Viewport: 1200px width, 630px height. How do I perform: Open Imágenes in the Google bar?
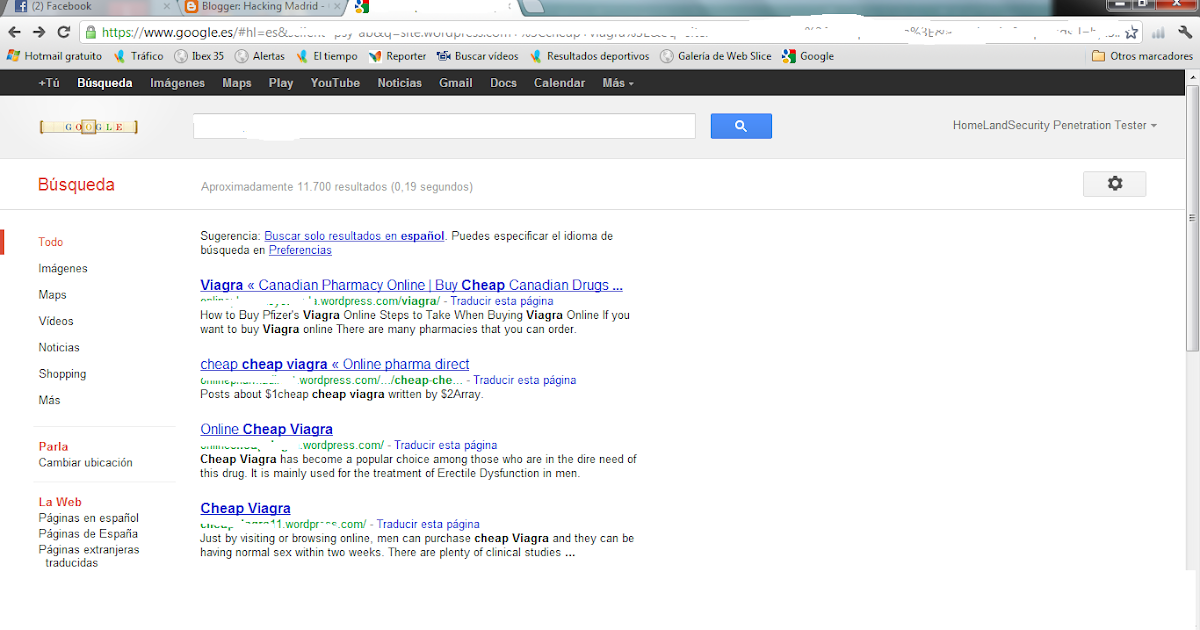click(177, 83)
